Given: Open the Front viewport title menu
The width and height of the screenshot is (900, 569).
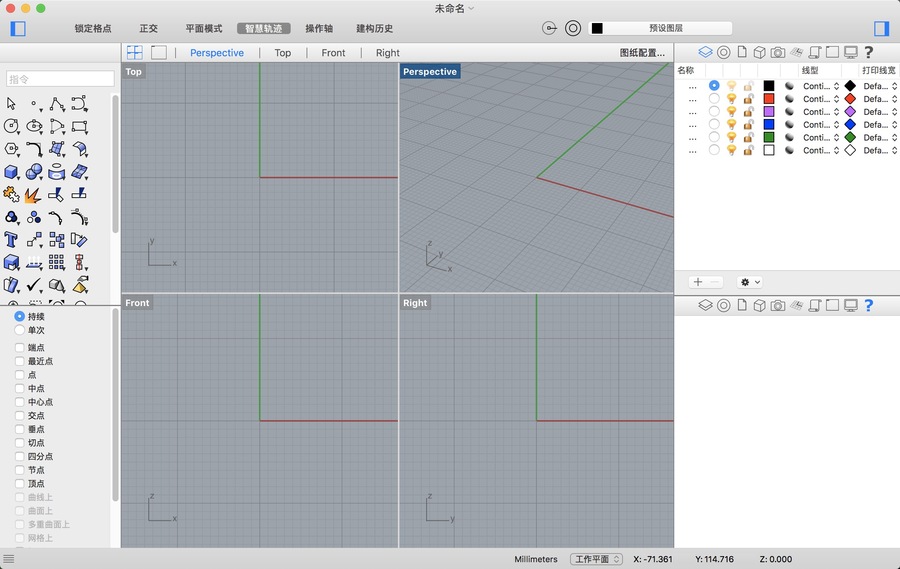Looking at the screenshot, I should pos(137,303).
